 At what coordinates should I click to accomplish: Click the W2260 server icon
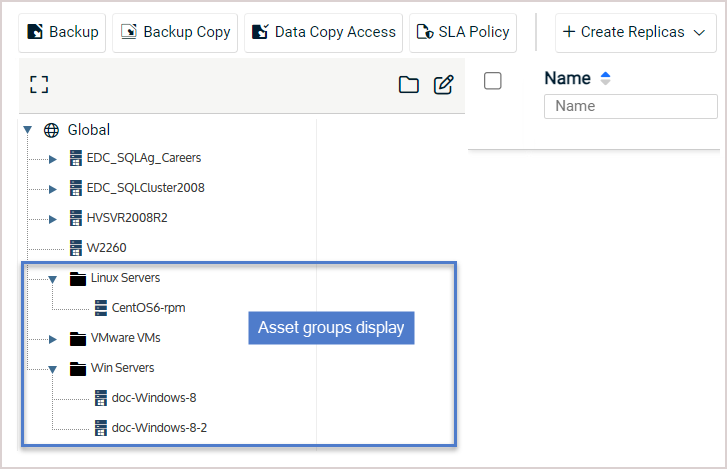click(x=76, y=248)
